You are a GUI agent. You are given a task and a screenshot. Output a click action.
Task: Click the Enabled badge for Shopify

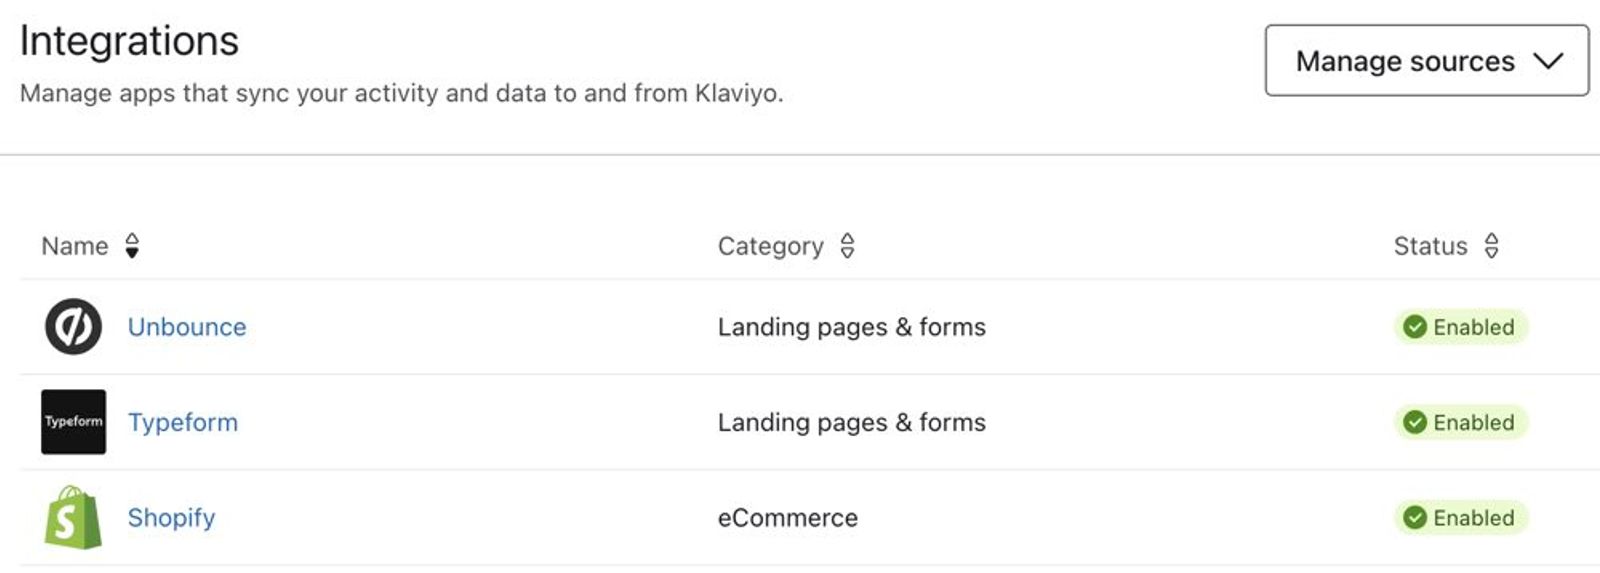(x=1460, y=518)
